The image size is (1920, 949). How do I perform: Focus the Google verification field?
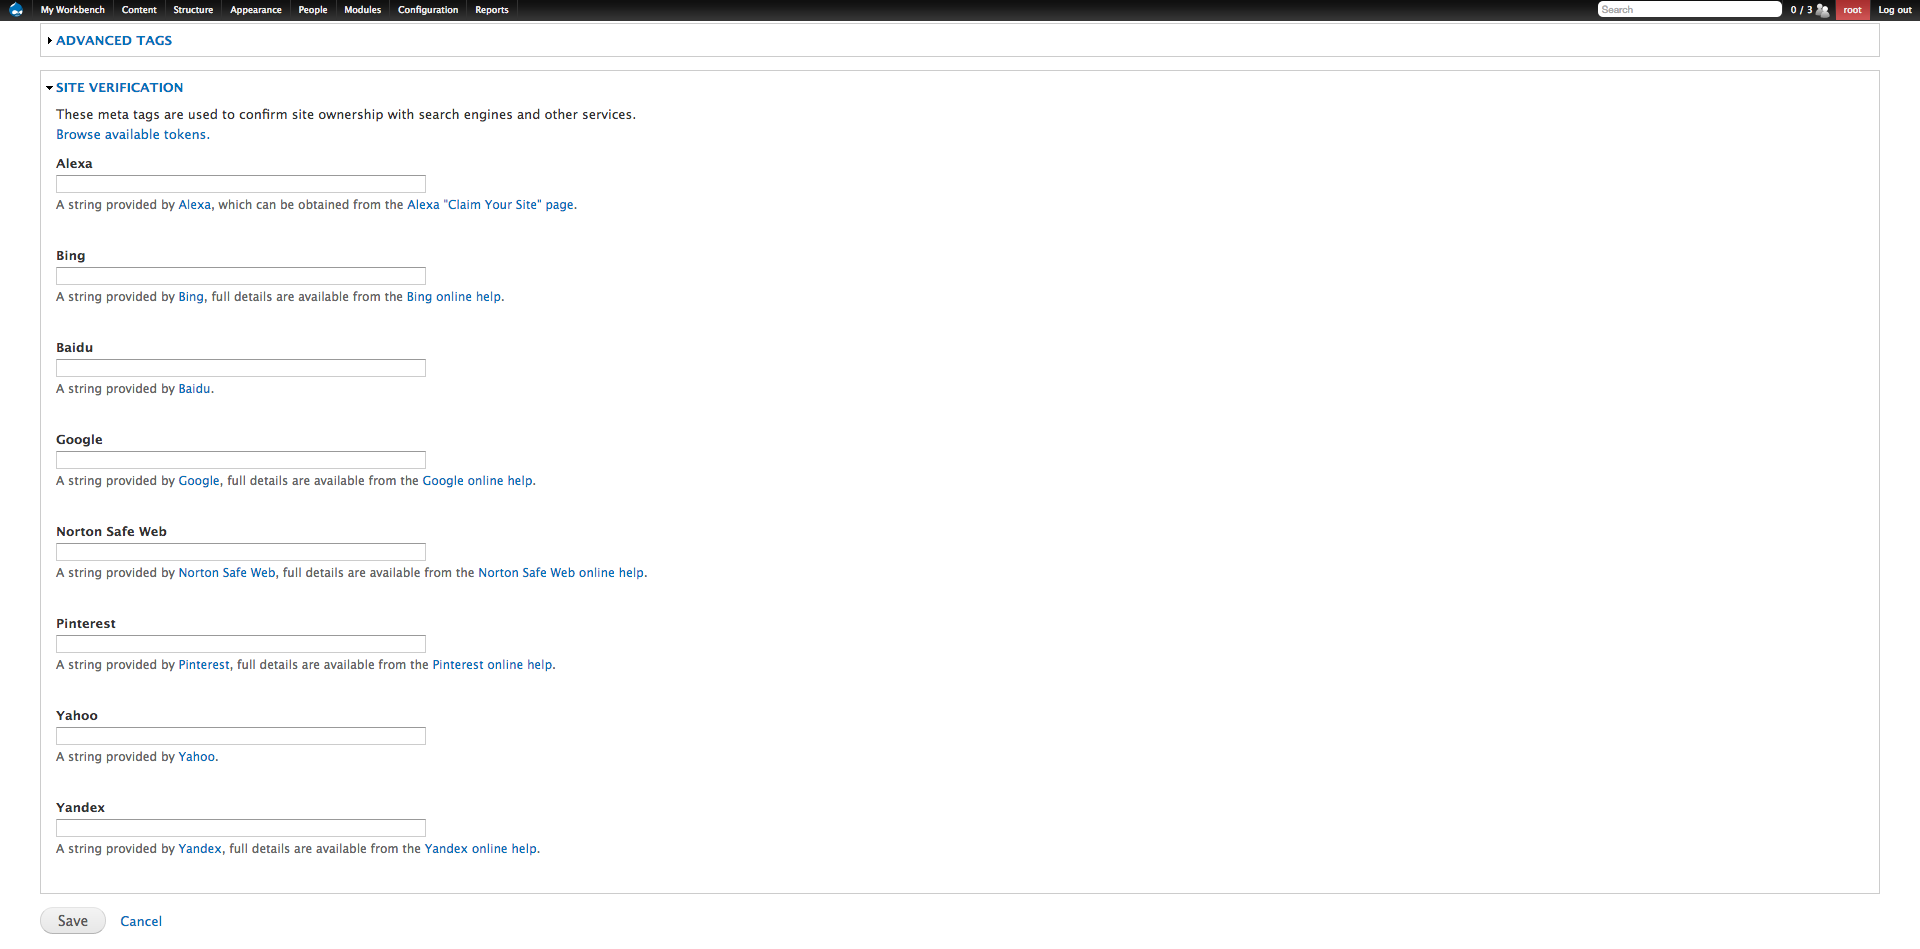(241, 460)
